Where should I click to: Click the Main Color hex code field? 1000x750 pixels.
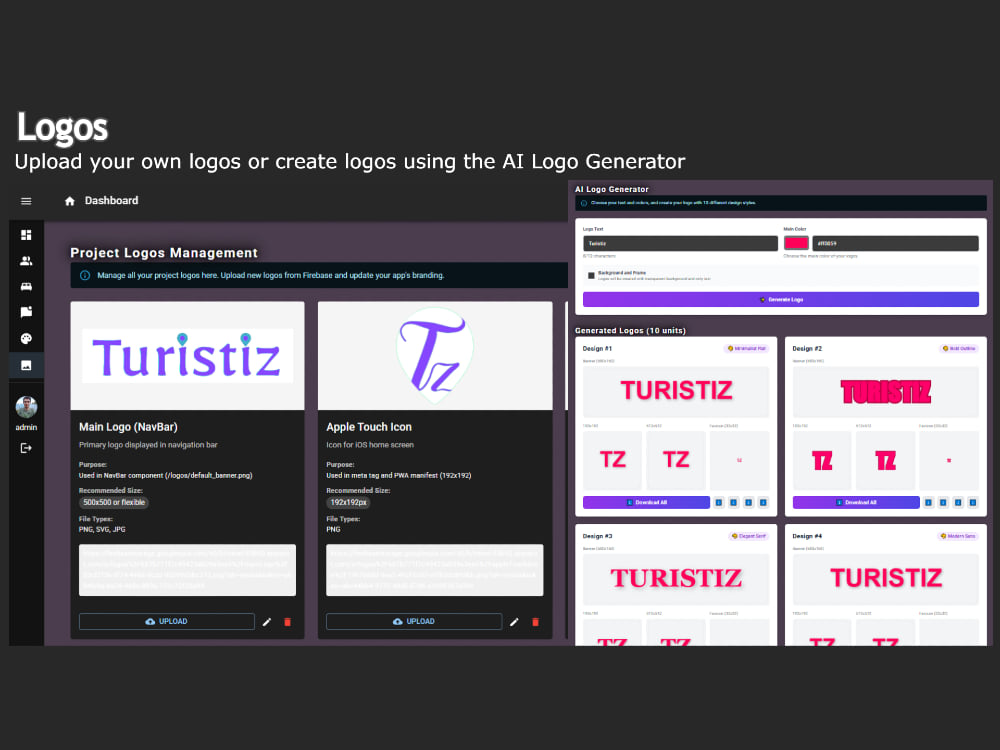click(895, 244)
